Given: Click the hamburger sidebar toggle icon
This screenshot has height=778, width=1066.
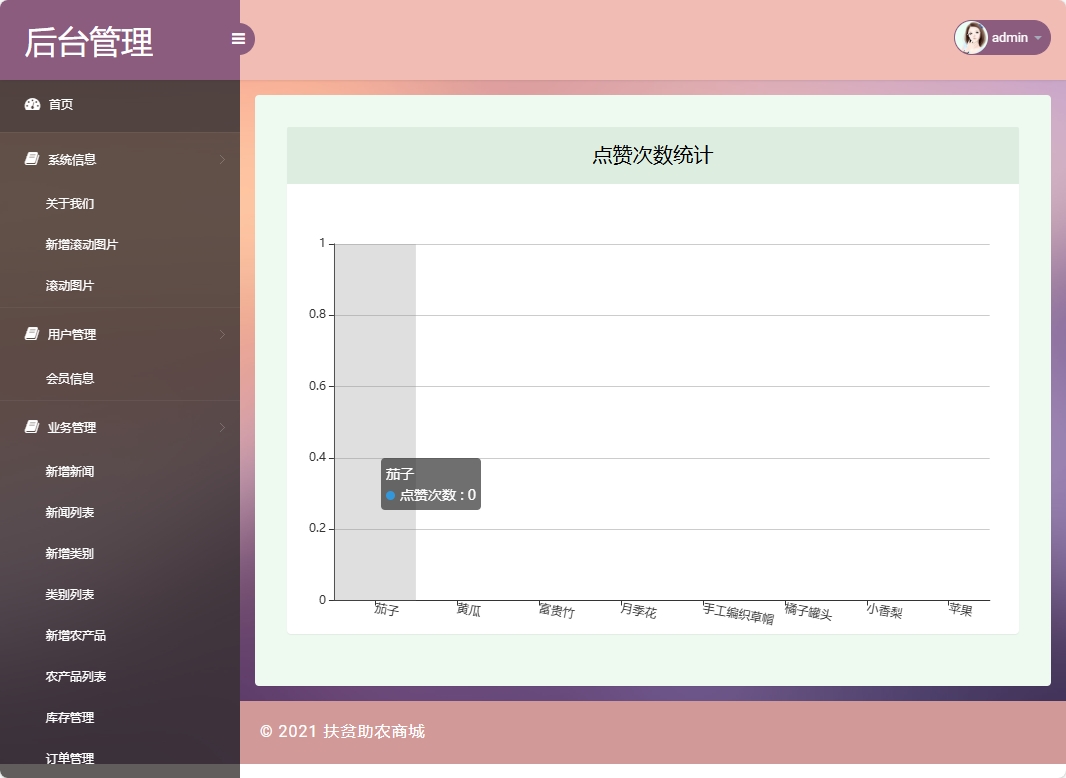Looking at the screenshot, I should coord(238,39).
